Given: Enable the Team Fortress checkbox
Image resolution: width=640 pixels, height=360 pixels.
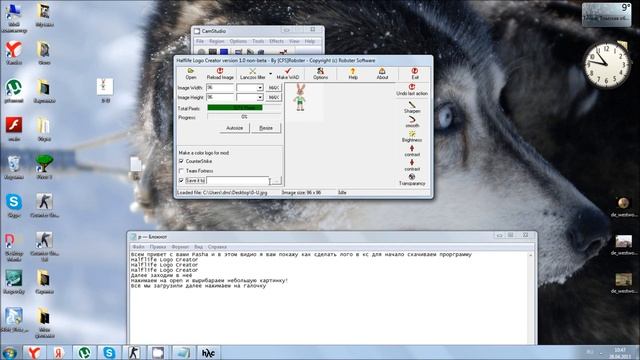Looking at the screenshot, I should pyautogui.click(x=181, y=171).
